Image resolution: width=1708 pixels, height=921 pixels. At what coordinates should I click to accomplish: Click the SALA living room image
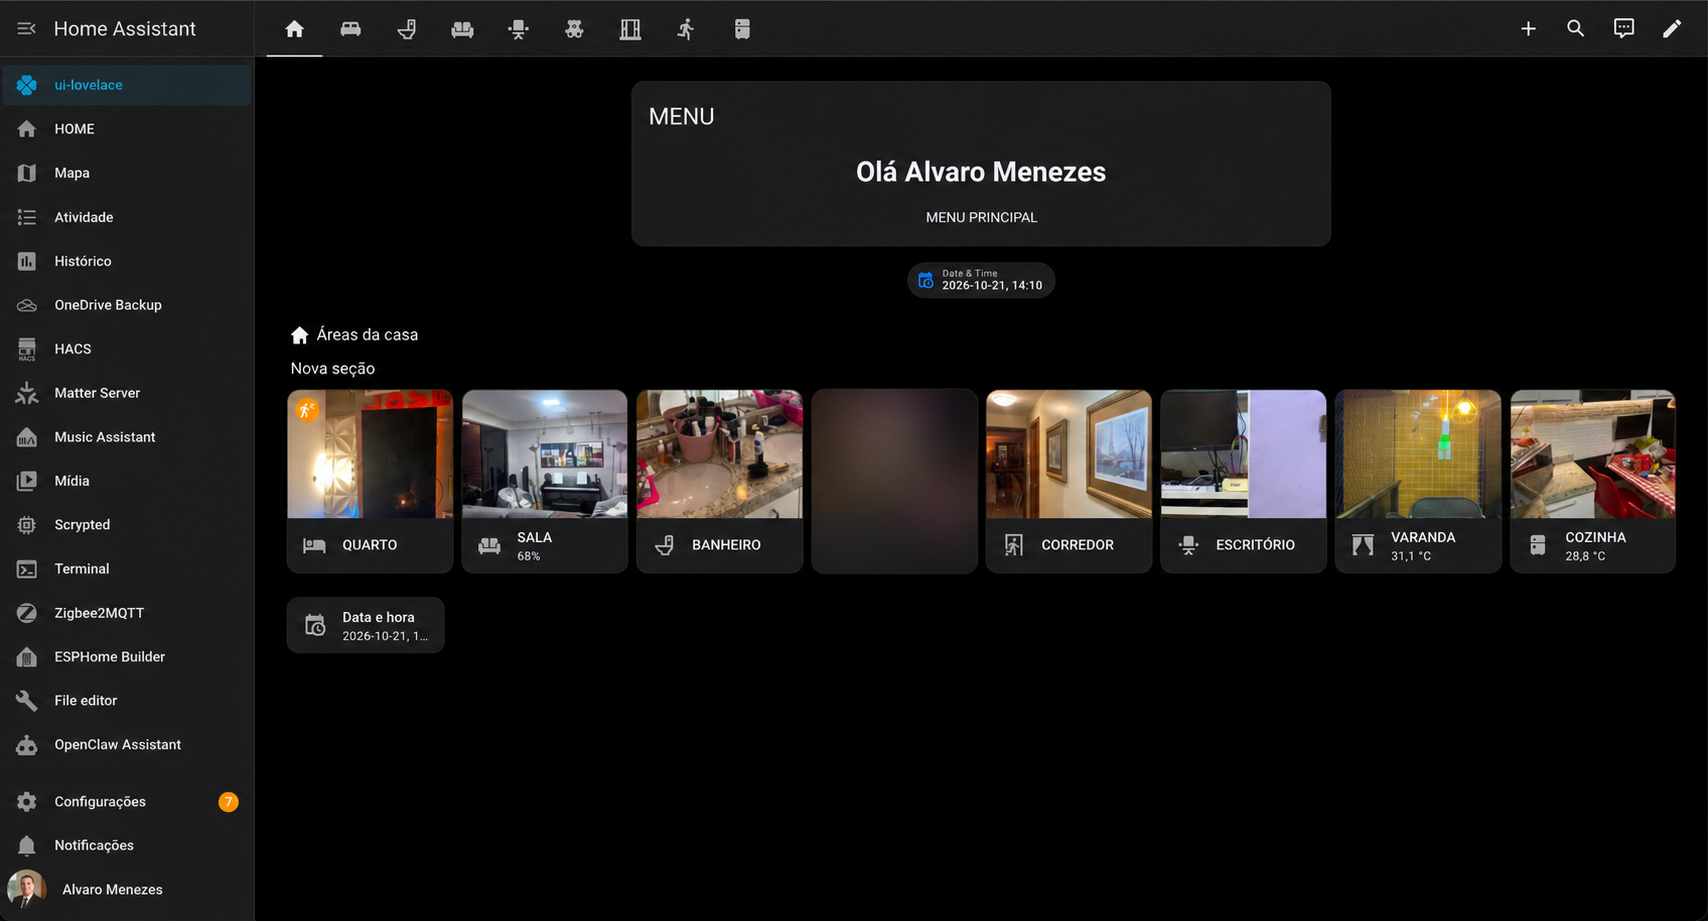pyautogui.click(x=544, y=454)
